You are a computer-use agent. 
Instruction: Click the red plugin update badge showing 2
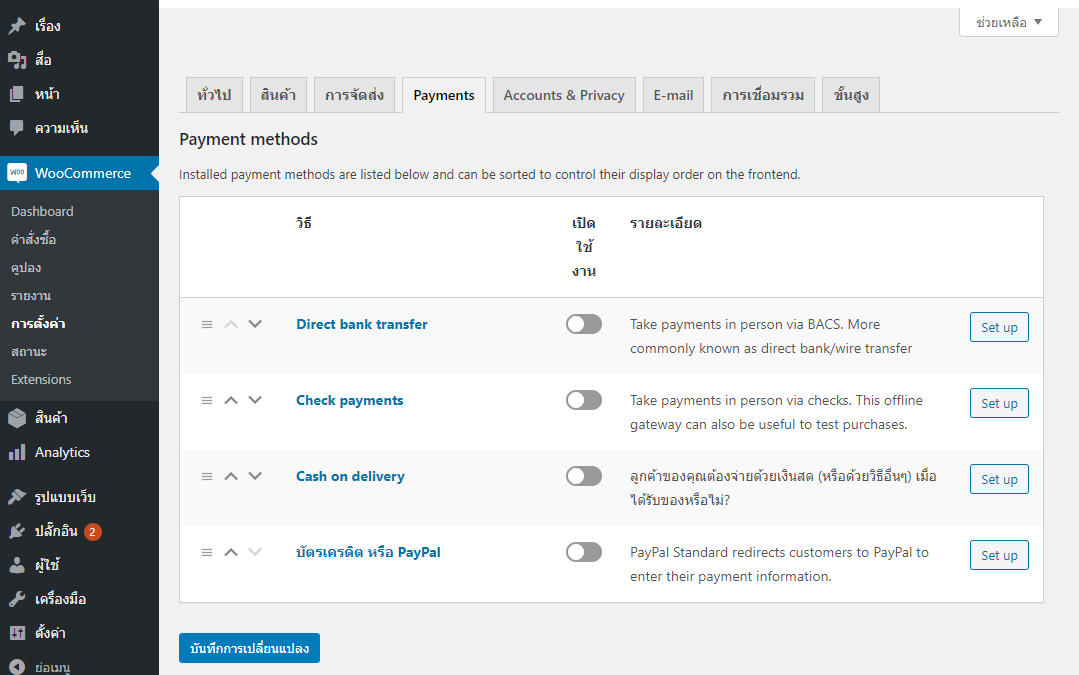[x=93, y=532]
